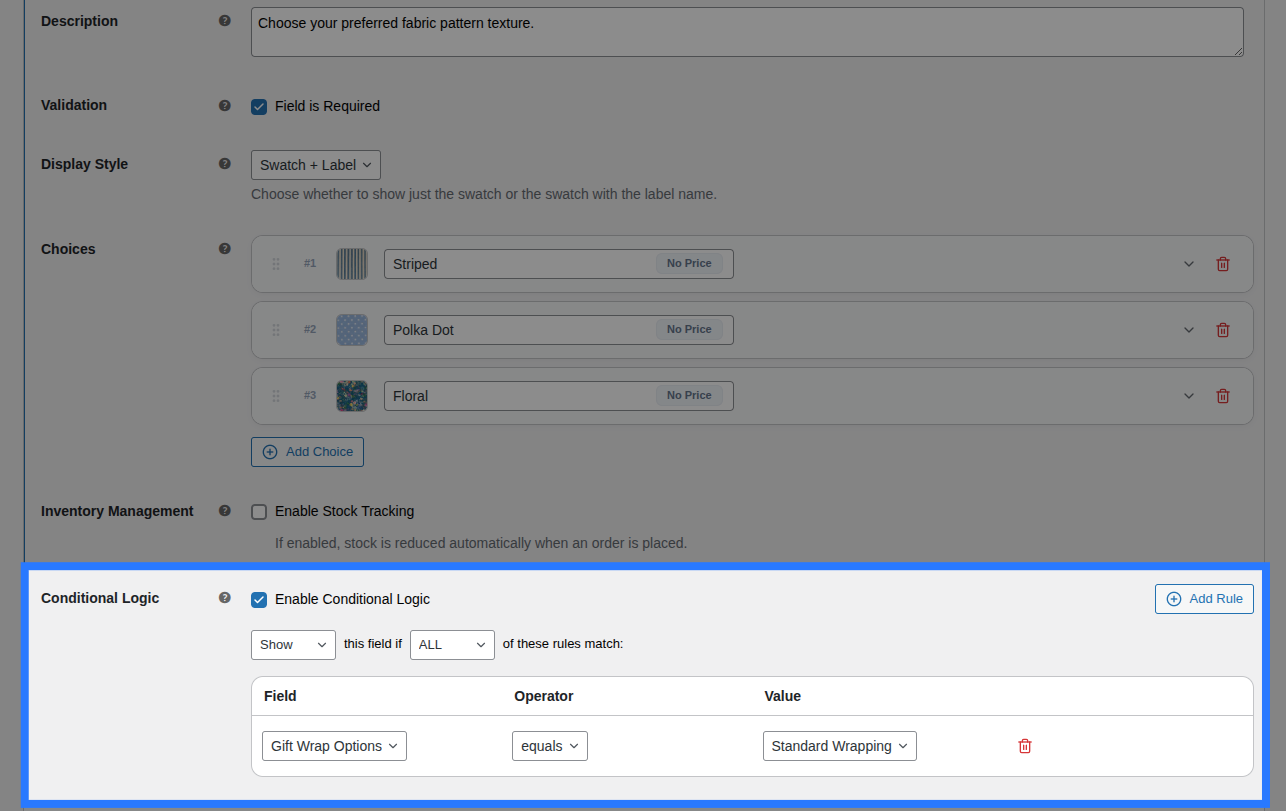This screenshot has height=811, width=1286.
Task: Grab drag handle of Polka Dot choice
Action: [x=276, y=330]
